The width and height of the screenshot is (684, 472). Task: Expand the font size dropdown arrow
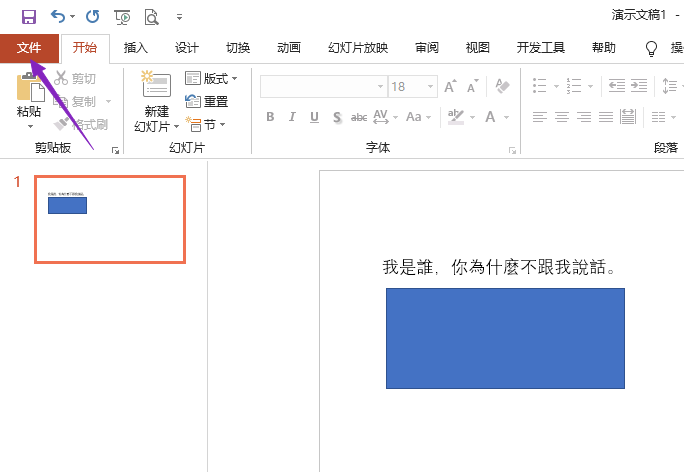click(x=431, y=86)
